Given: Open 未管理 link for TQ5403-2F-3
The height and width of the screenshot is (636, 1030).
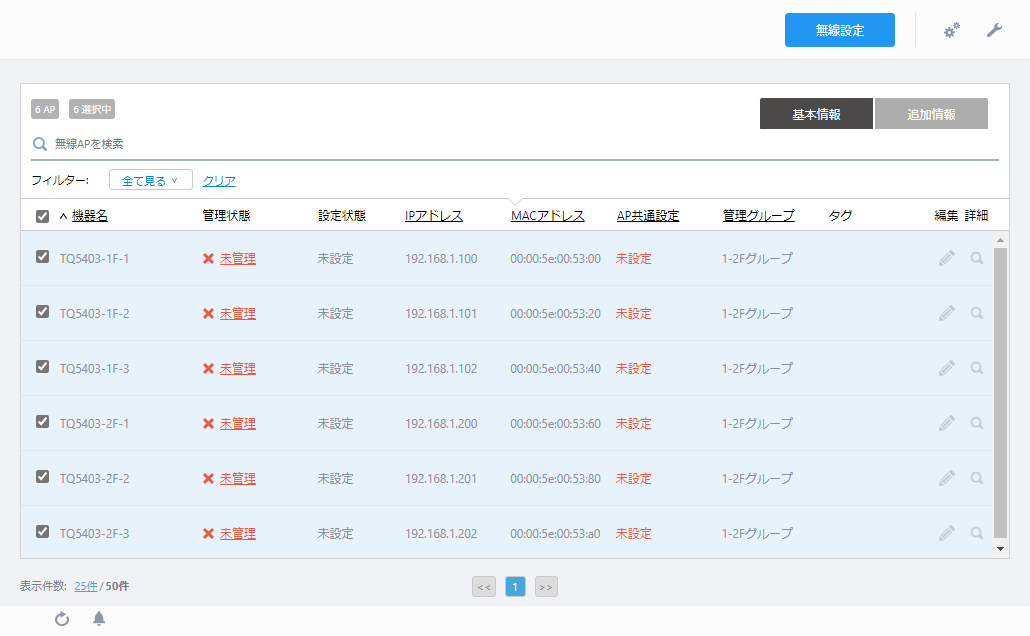Looking at the screenshot, I should [237, 534].
